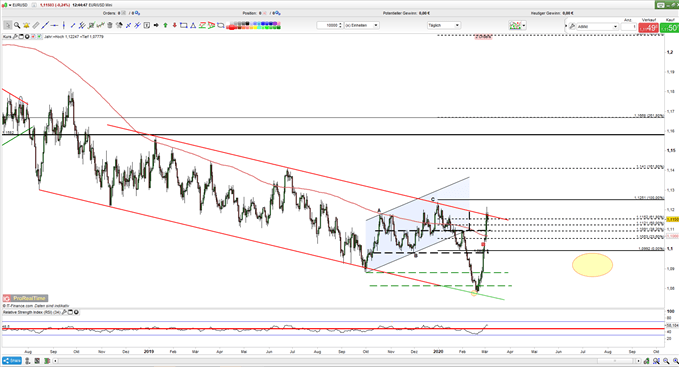Select the horizontal line tool

(x=54, y=26)
